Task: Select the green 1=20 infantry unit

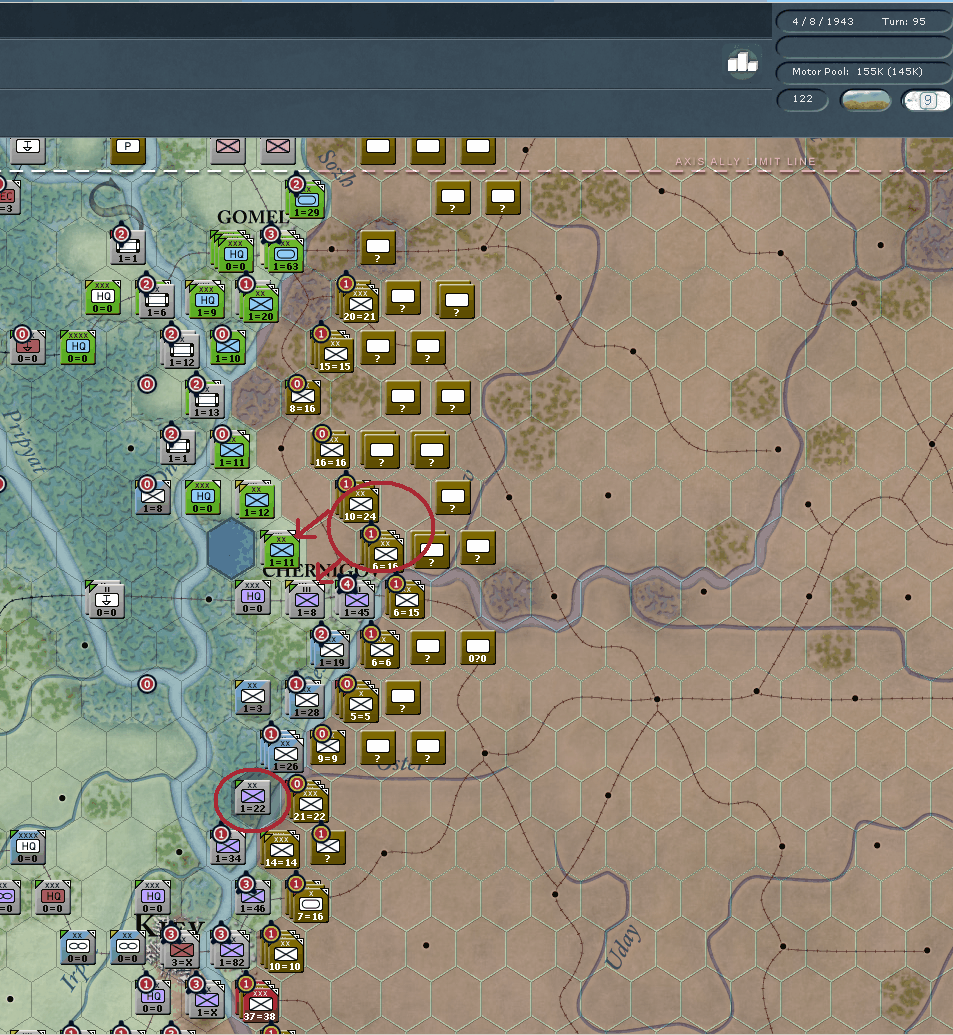Action: coord(260,305)
